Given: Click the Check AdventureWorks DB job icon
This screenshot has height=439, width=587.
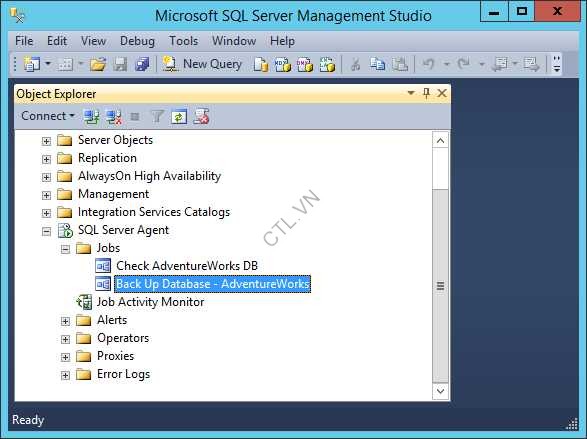Looking at the screenshot, I should coord(103,266).
